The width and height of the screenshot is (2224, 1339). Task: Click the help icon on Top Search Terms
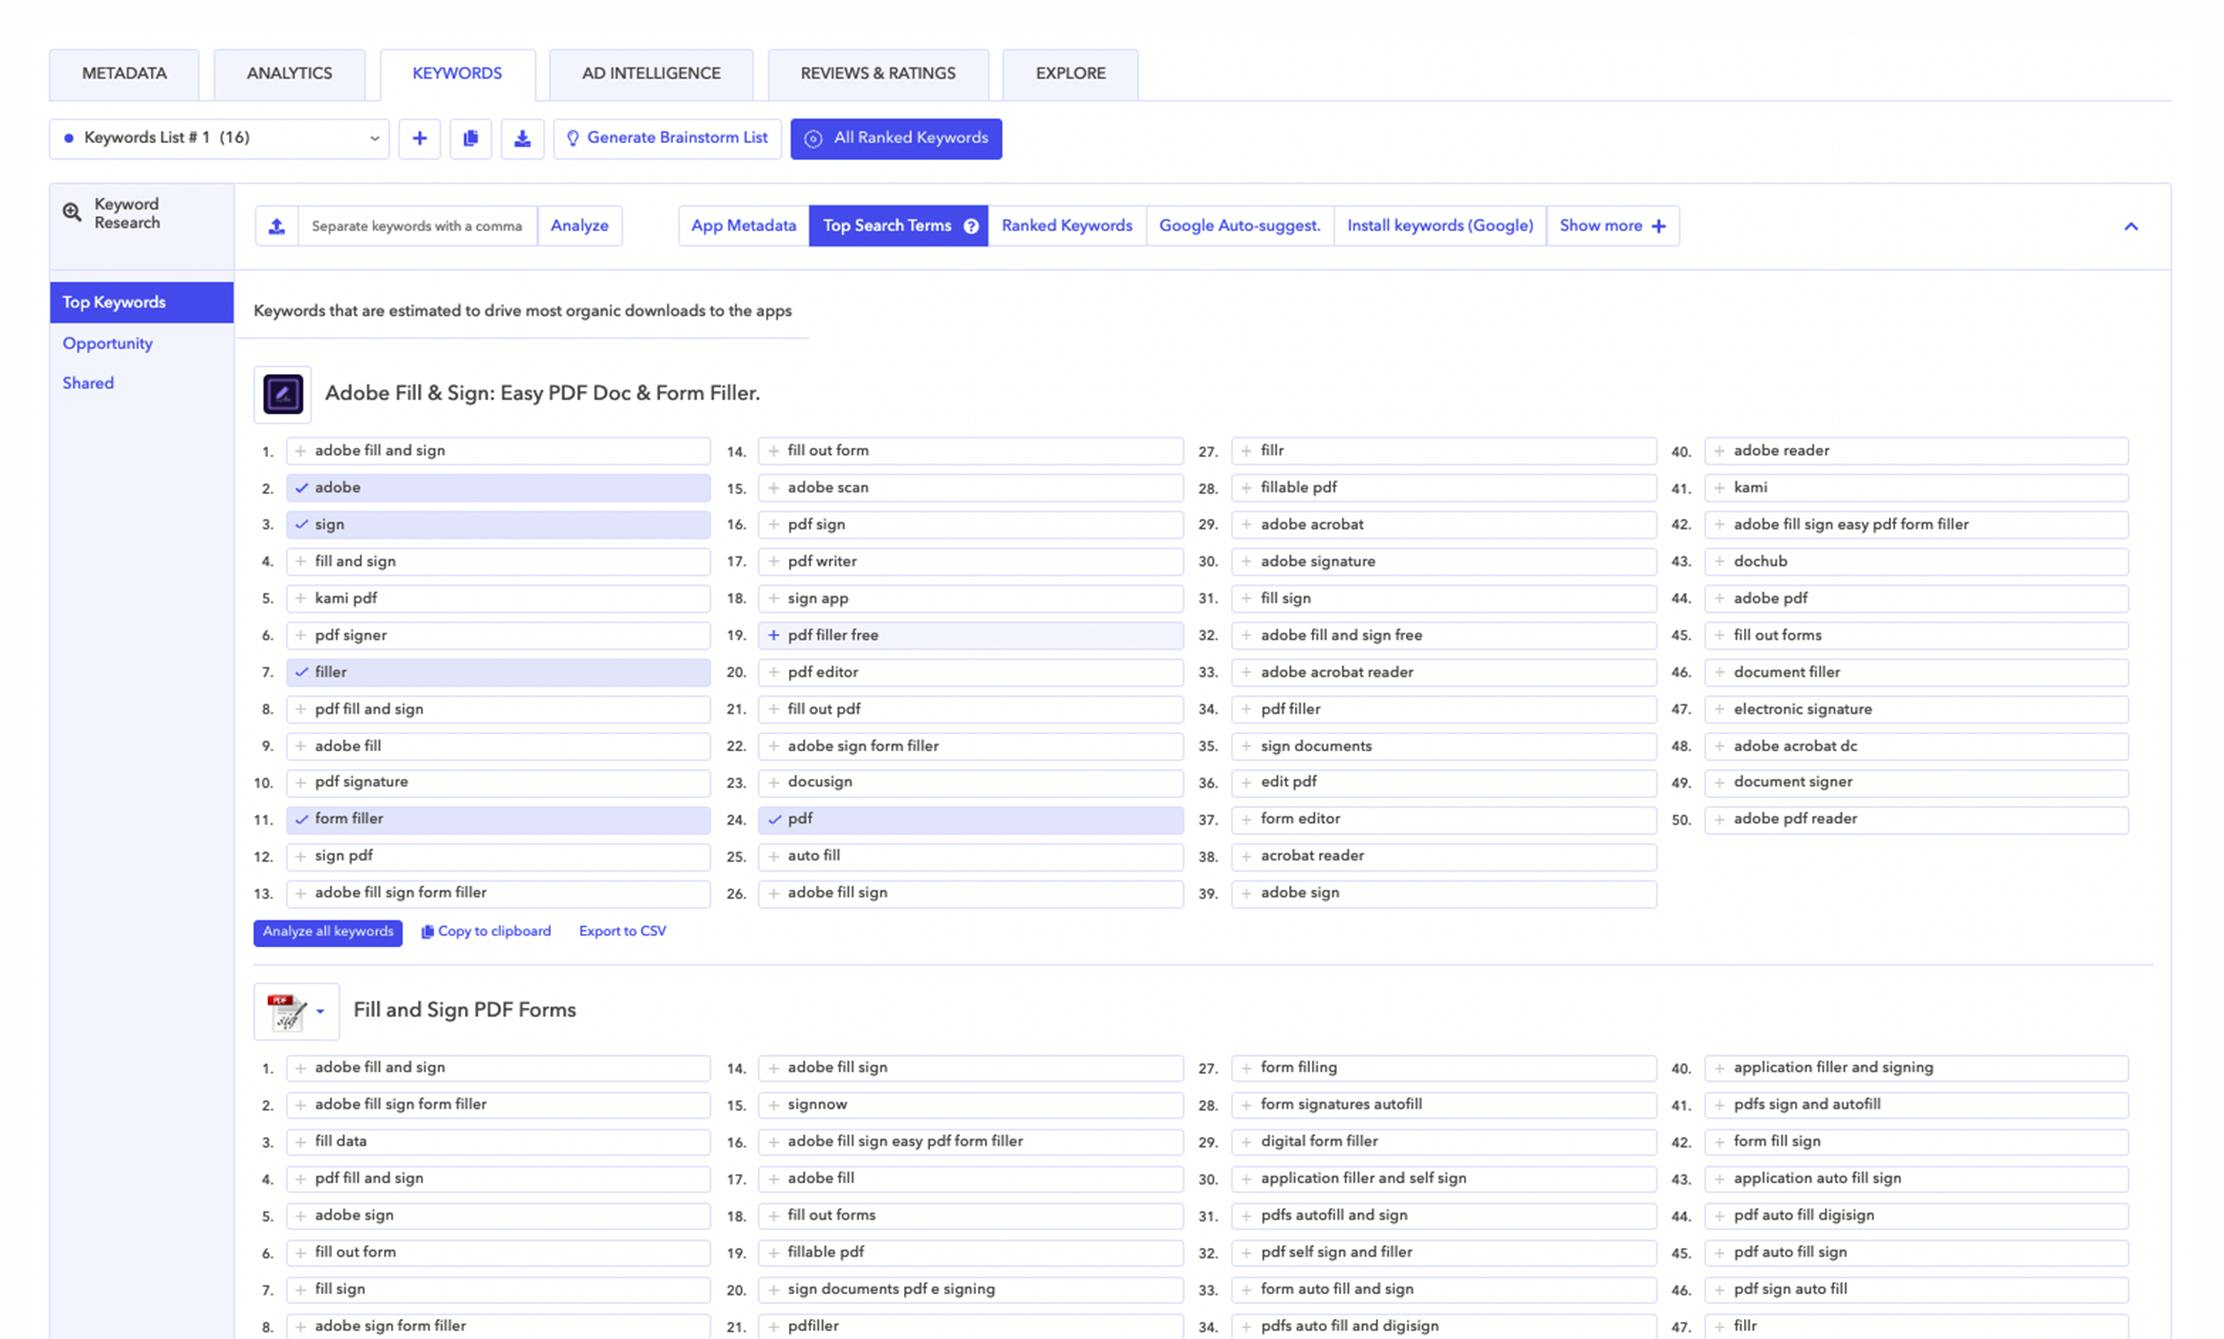970,226
